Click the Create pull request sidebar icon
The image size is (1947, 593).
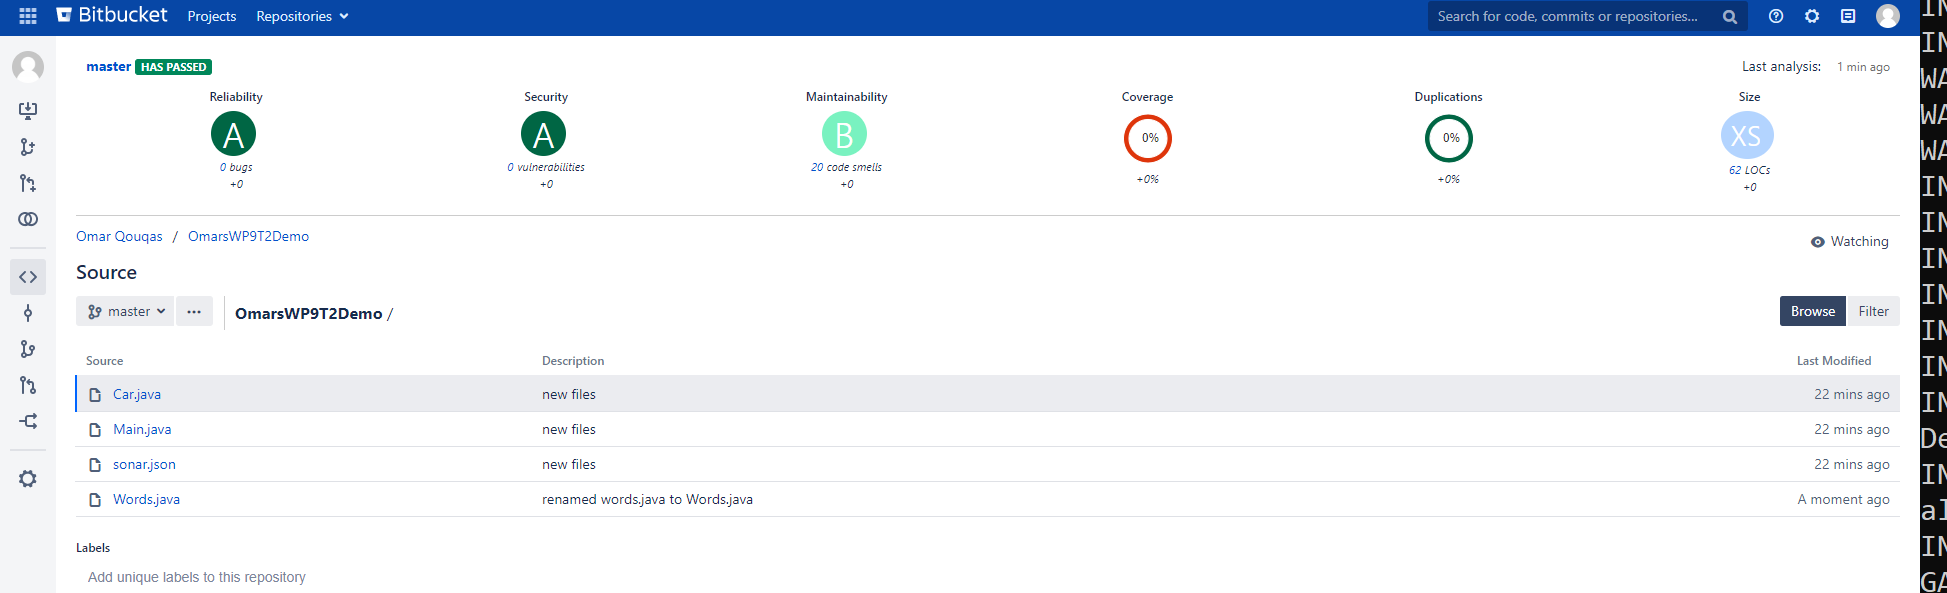coord(28,183)
